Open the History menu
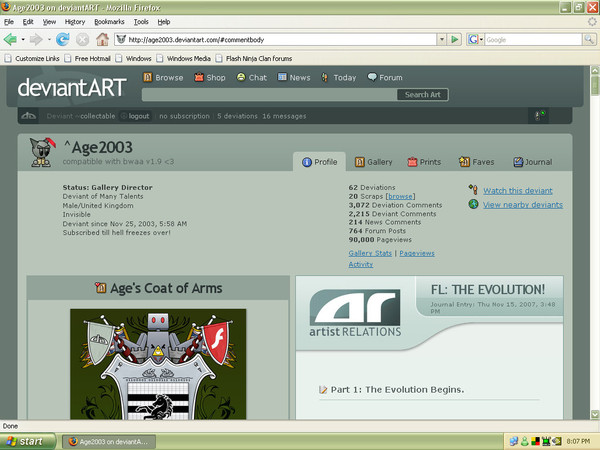This screenshot has height=450, width=600. point(75,22)
